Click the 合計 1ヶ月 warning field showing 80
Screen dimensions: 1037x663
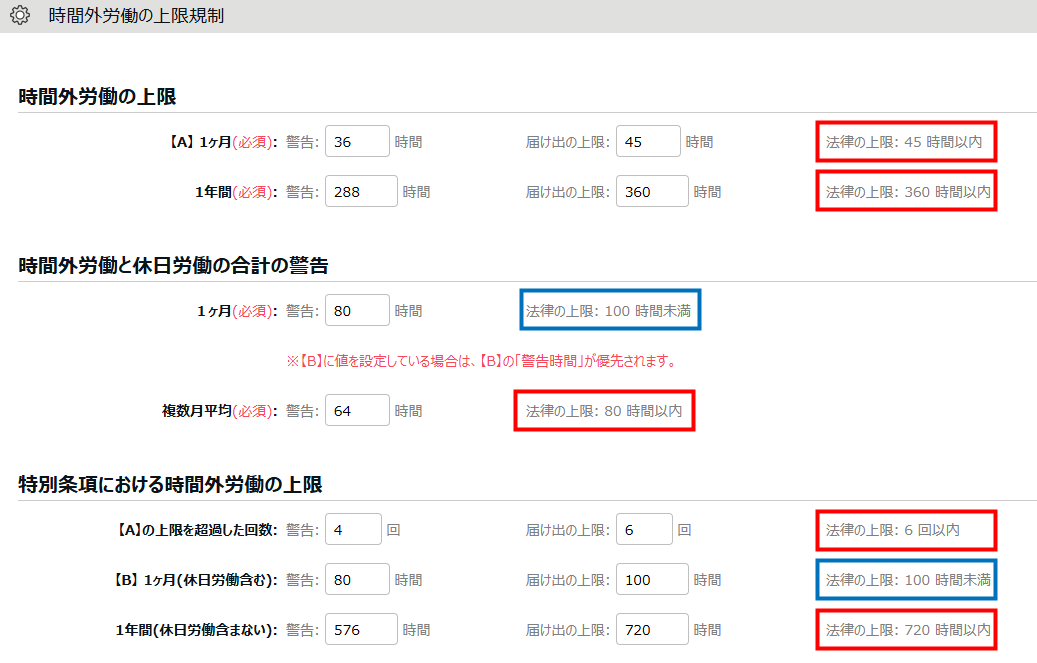tap(357, 310)
